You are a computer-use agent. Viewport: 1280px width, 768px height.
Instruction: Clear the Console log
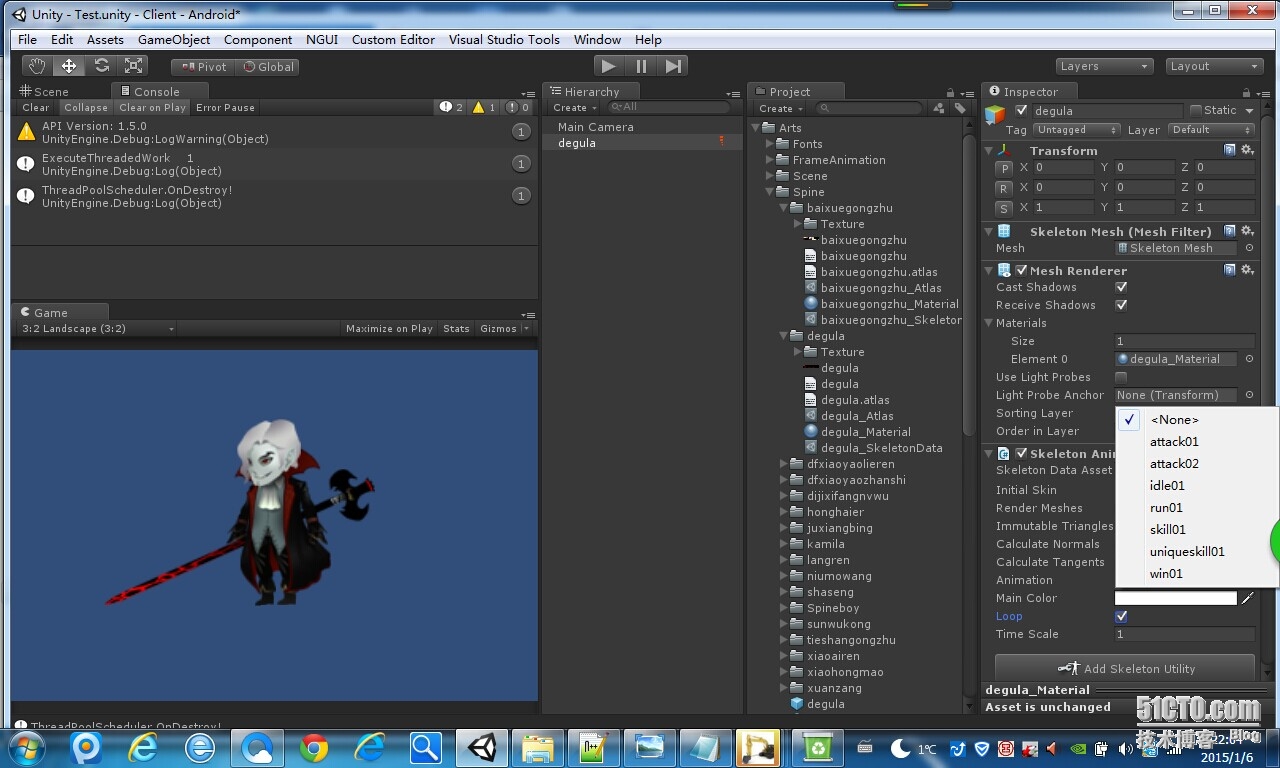[36, 107]
